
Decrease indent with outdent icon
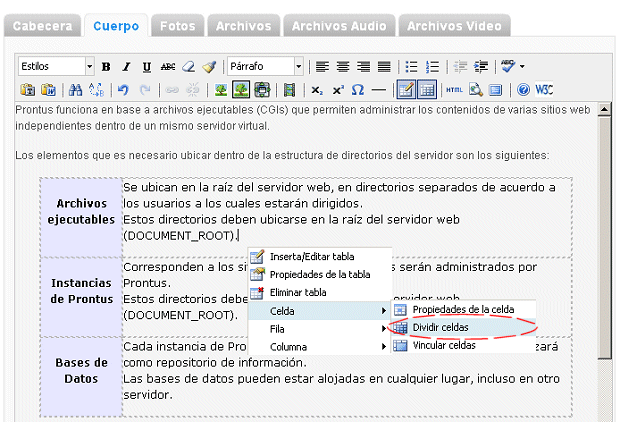pos(460,67)
